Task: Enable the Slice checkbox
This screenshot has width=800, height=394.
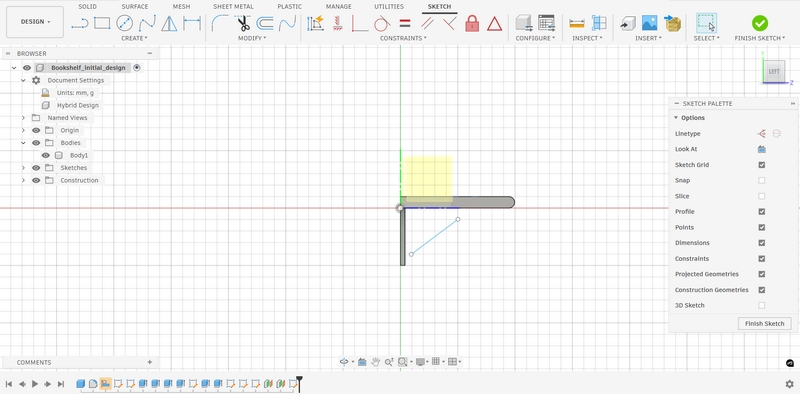Action: 762,196
